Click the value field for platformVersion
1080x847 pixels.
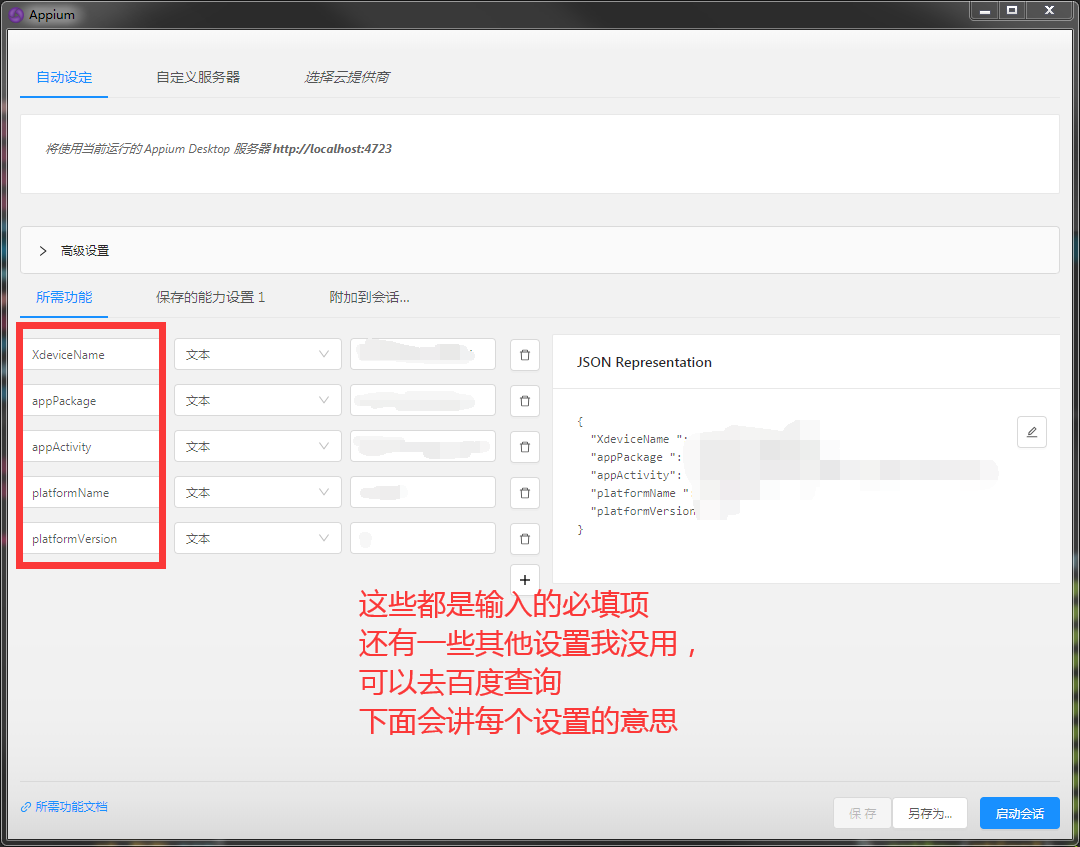[423, 539]
